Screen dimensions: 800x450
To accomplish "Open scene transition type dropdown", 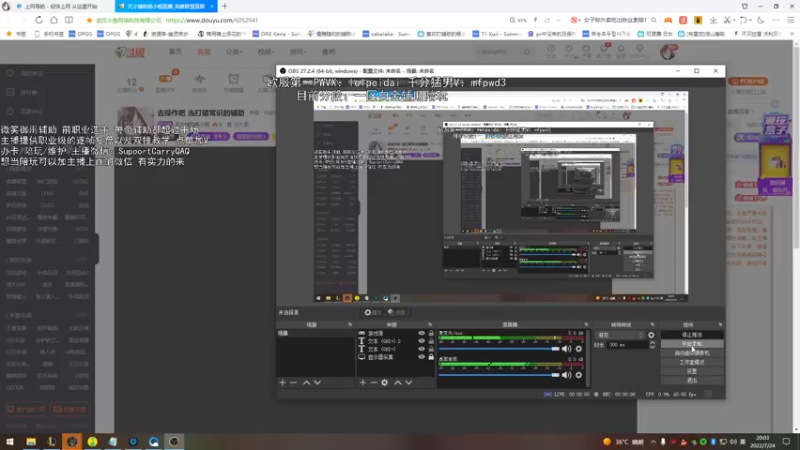I will [x=620, y=335].
